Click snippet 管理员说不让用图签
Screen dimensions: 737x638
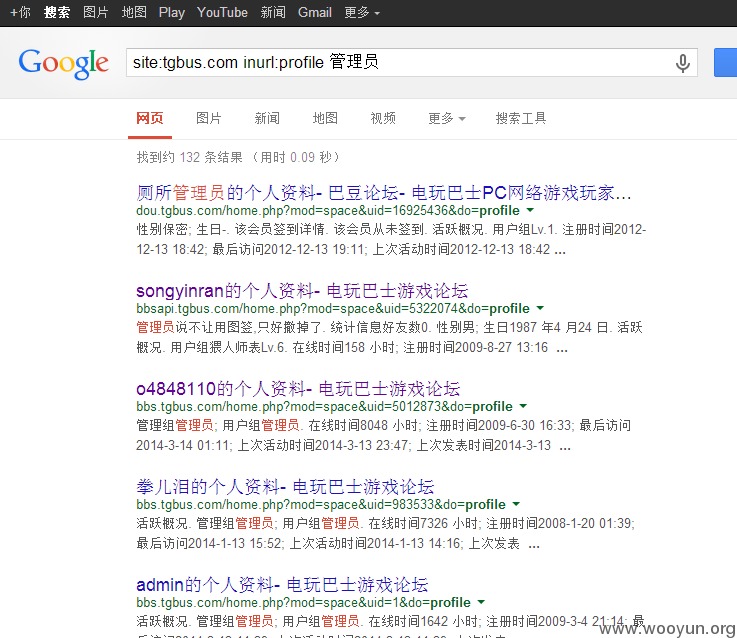point(389,337)
